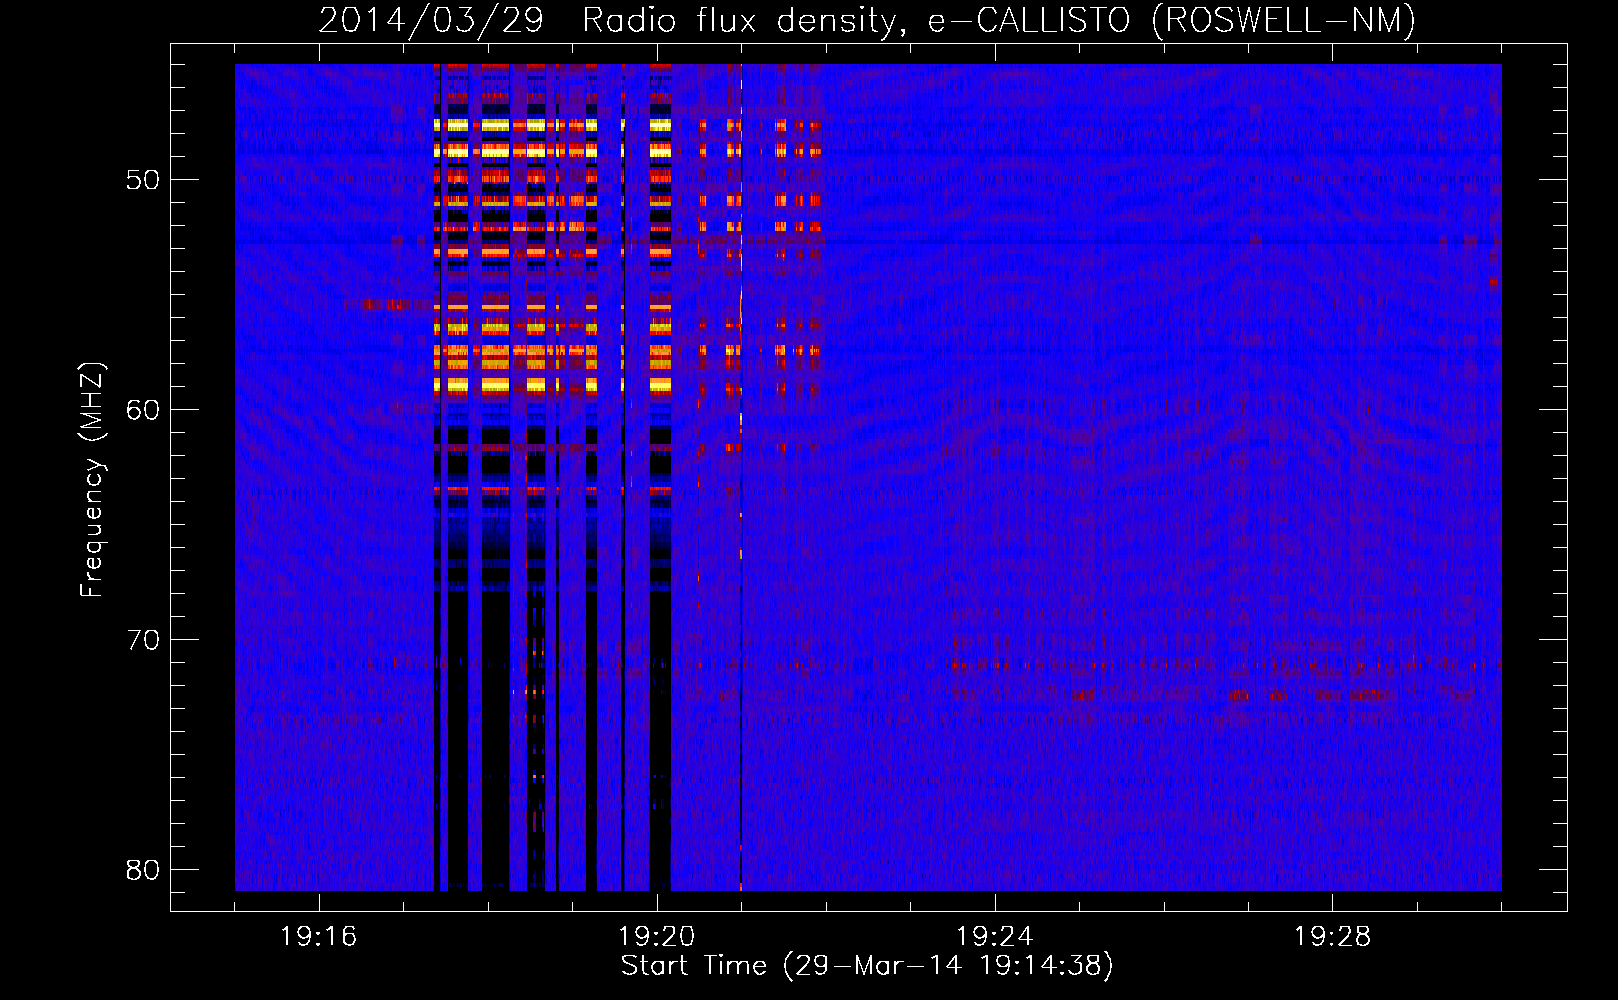Click the plot title '2014/03/29 Radio flux density'

pyautogui.click(x=867, y=20)
